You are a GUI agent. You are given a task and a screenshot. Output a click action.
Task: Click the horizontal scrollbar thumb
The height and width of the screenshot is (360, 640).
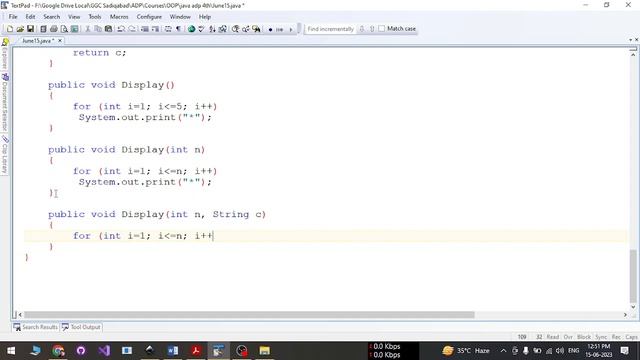click(249, 315)
